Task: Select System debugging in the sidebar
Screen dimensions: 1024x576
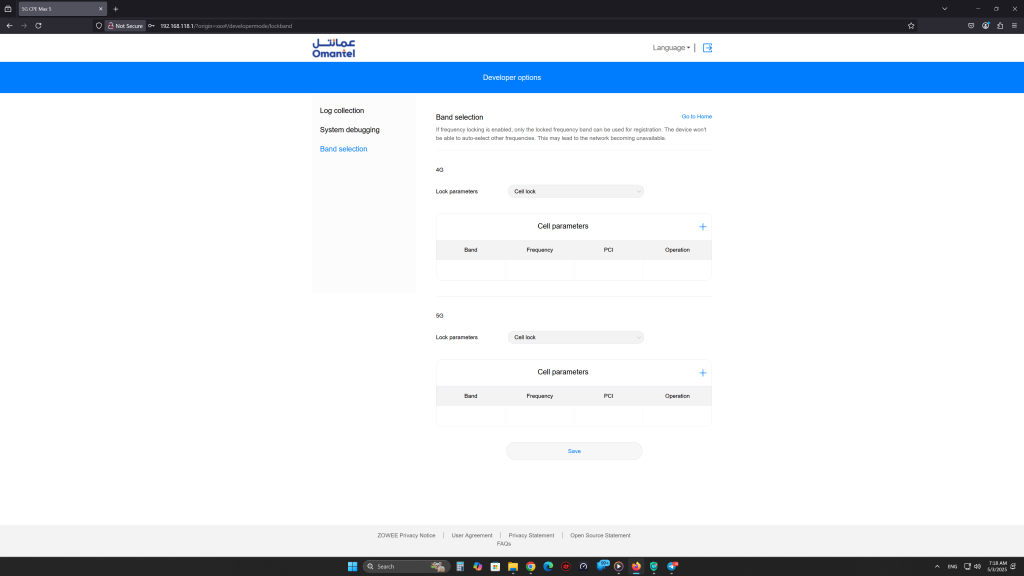Action: pos(349,130)
